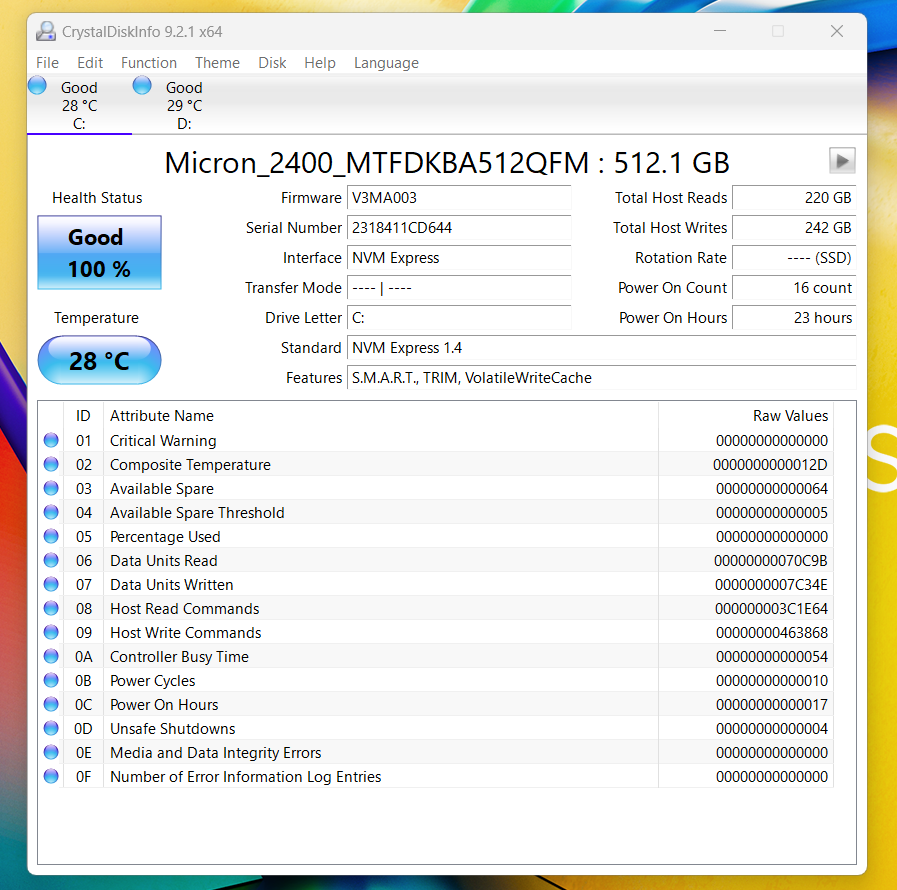
Task: Click status orb for Unsafe Shutdowns row
Action: [x=51, y=728]
